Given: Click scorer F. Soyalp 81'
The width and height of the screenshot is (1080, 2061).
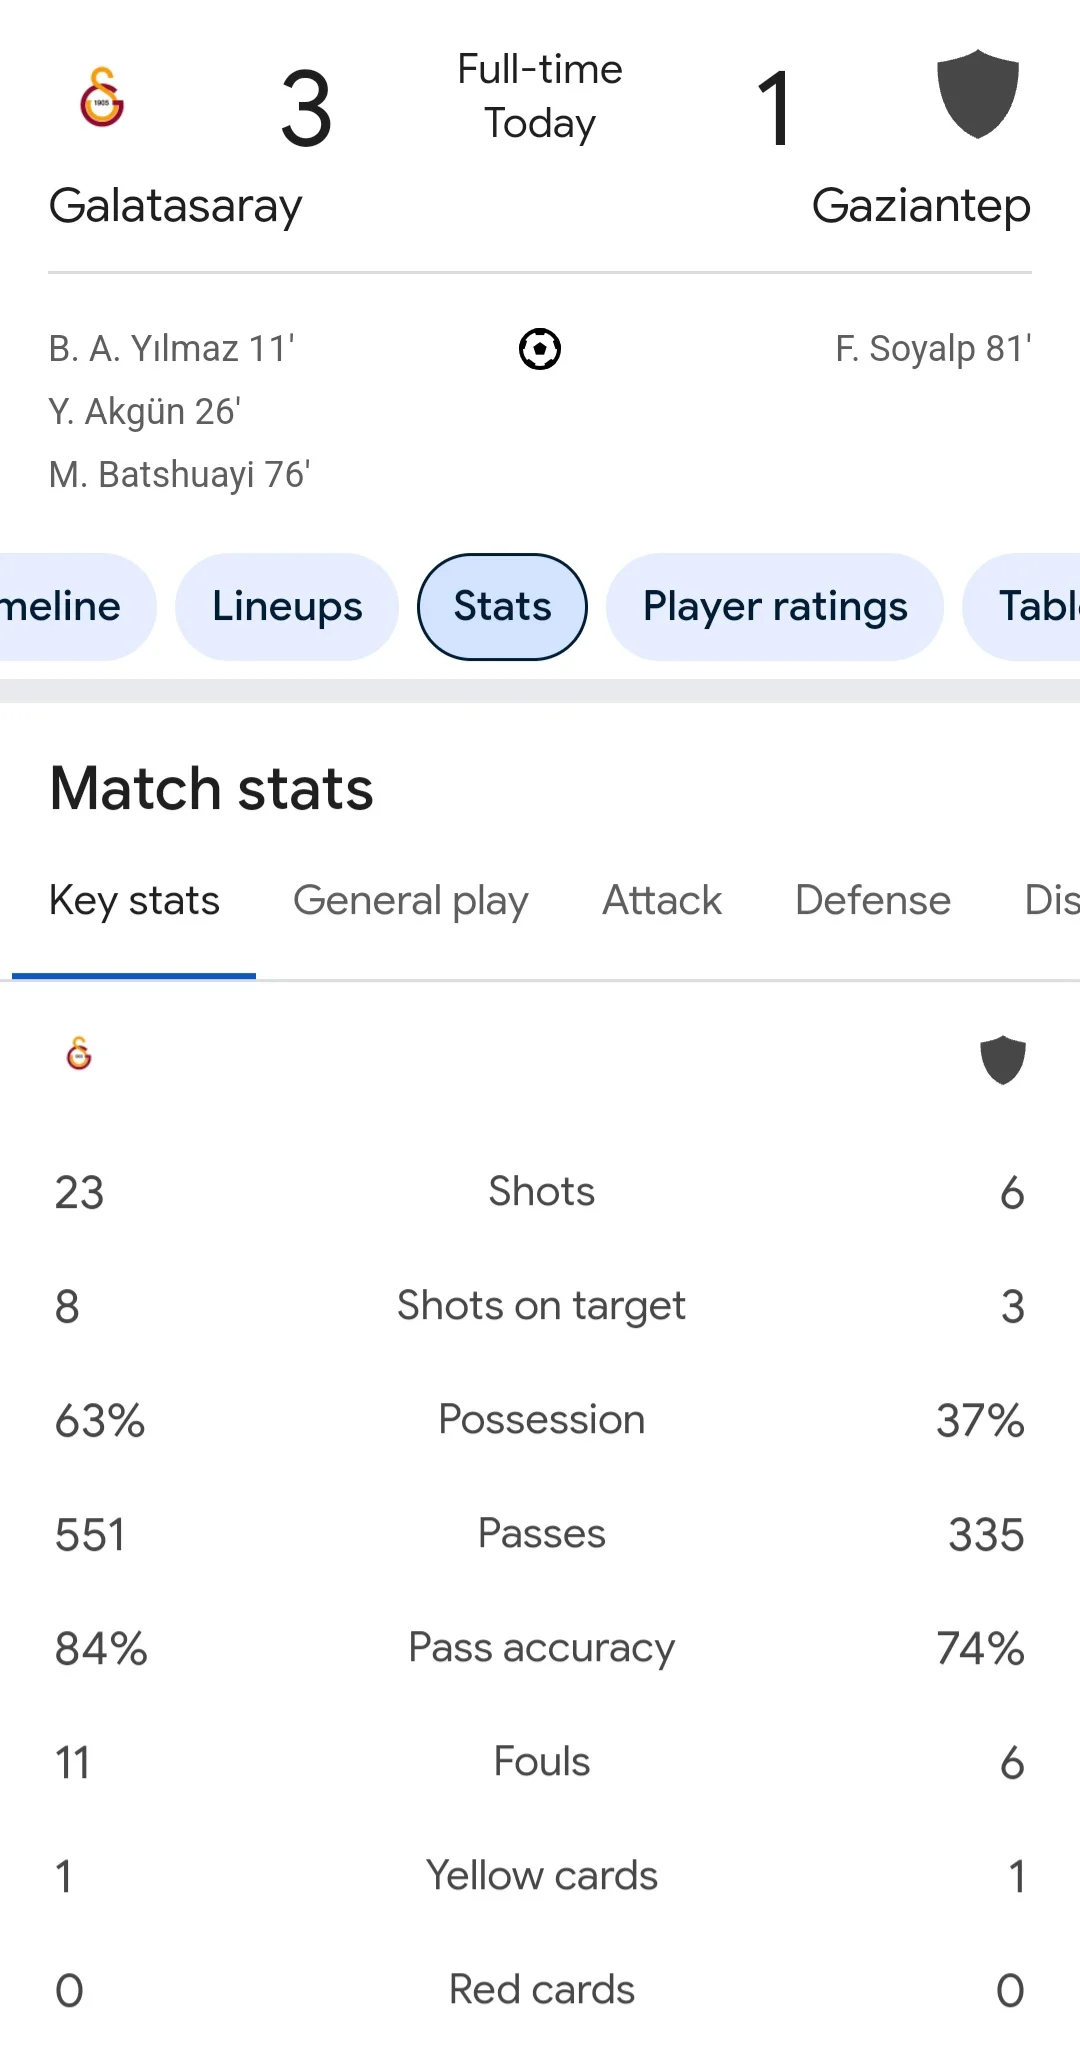Looking at the screenshot, I should (x=932, y=349).
